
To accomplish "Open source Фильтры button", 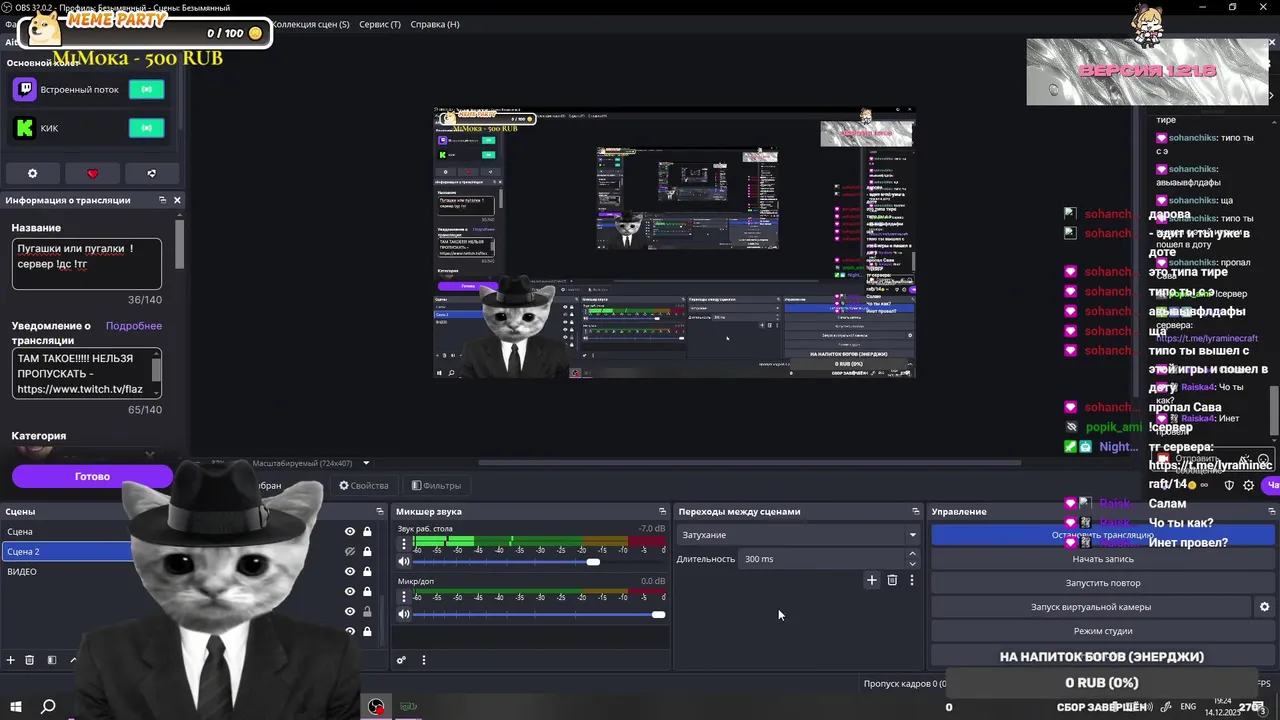I will click(436, 486).
